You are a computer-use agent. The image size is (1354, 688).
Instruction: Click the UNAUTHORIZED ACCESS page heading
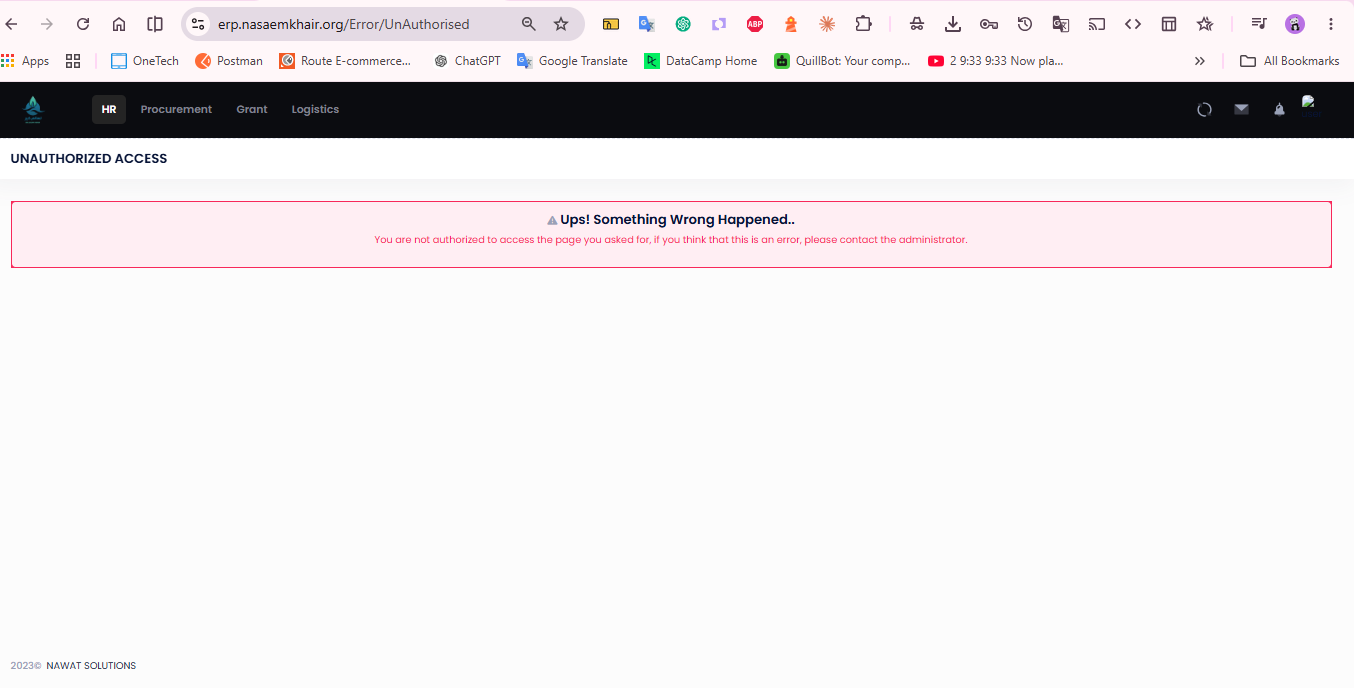89,158
